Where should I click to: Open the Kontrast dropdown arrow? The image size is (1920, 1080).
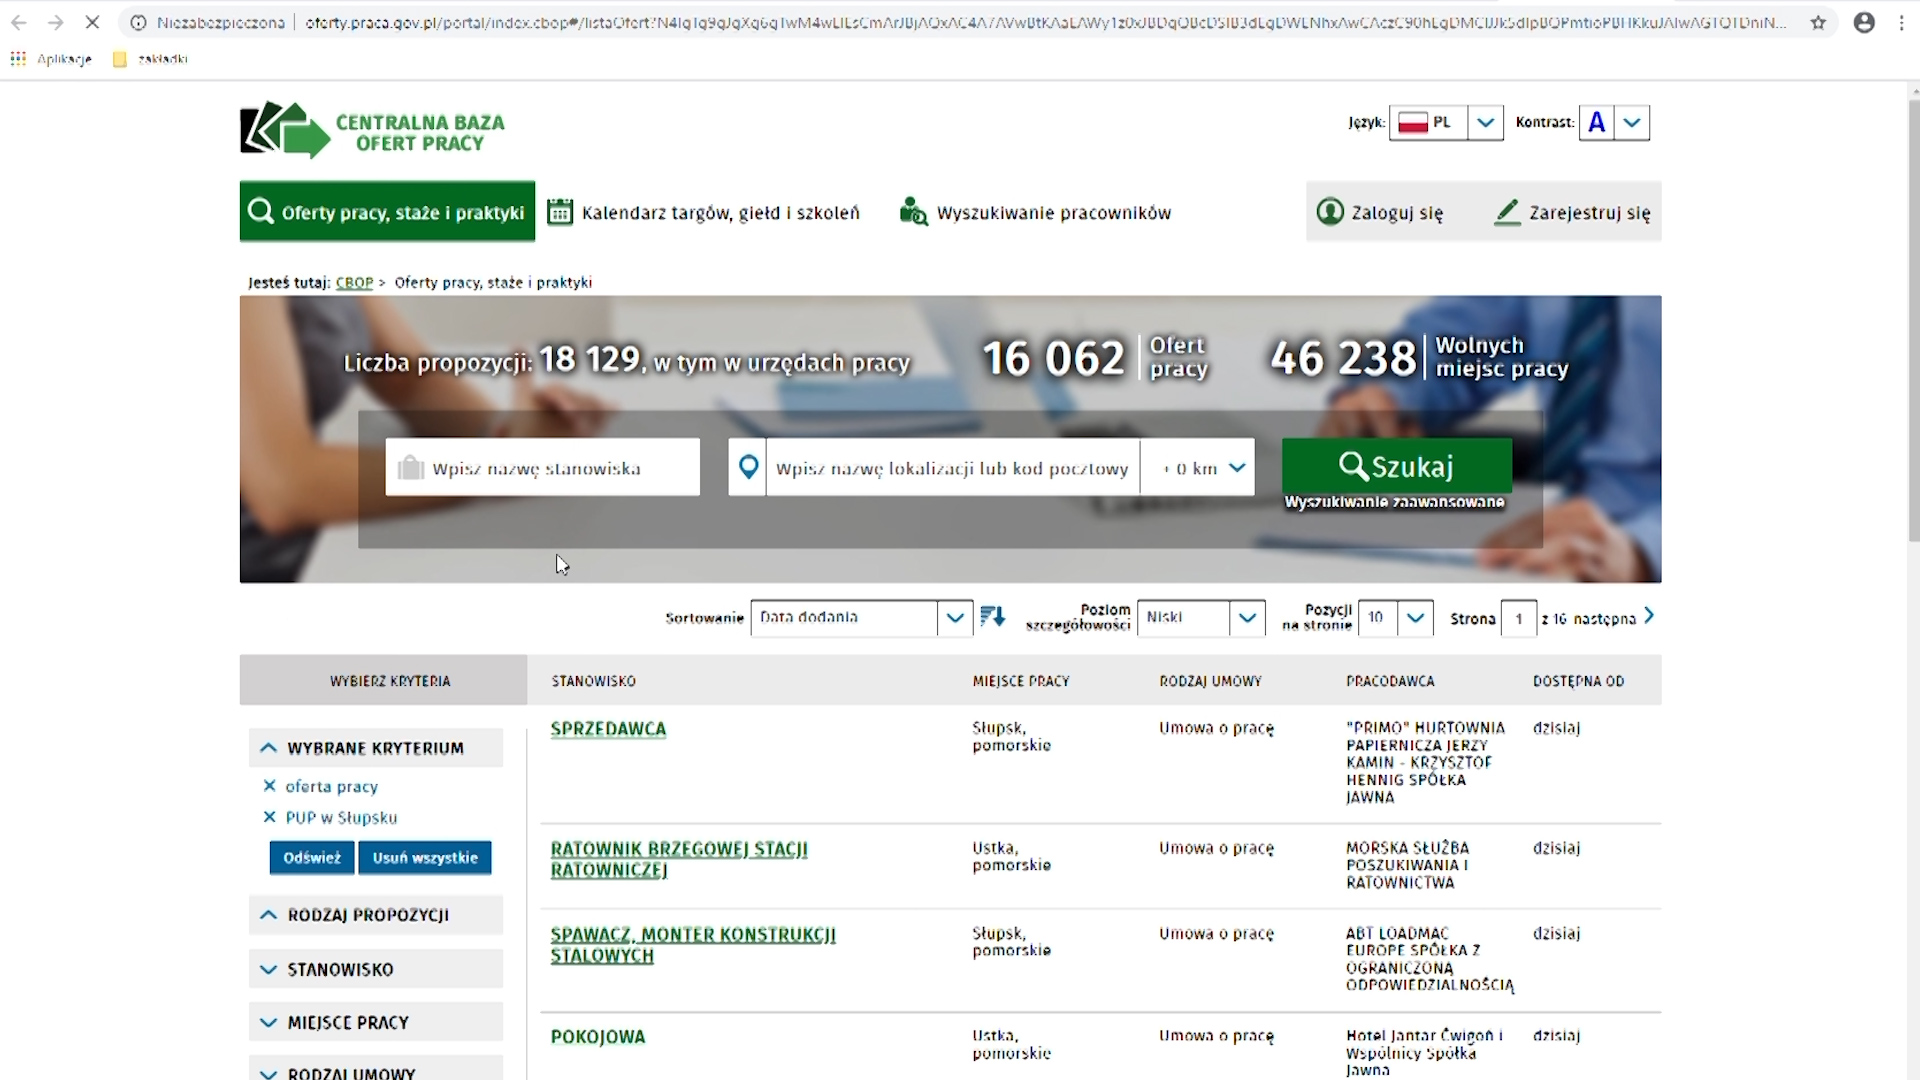coord(1632,122)
